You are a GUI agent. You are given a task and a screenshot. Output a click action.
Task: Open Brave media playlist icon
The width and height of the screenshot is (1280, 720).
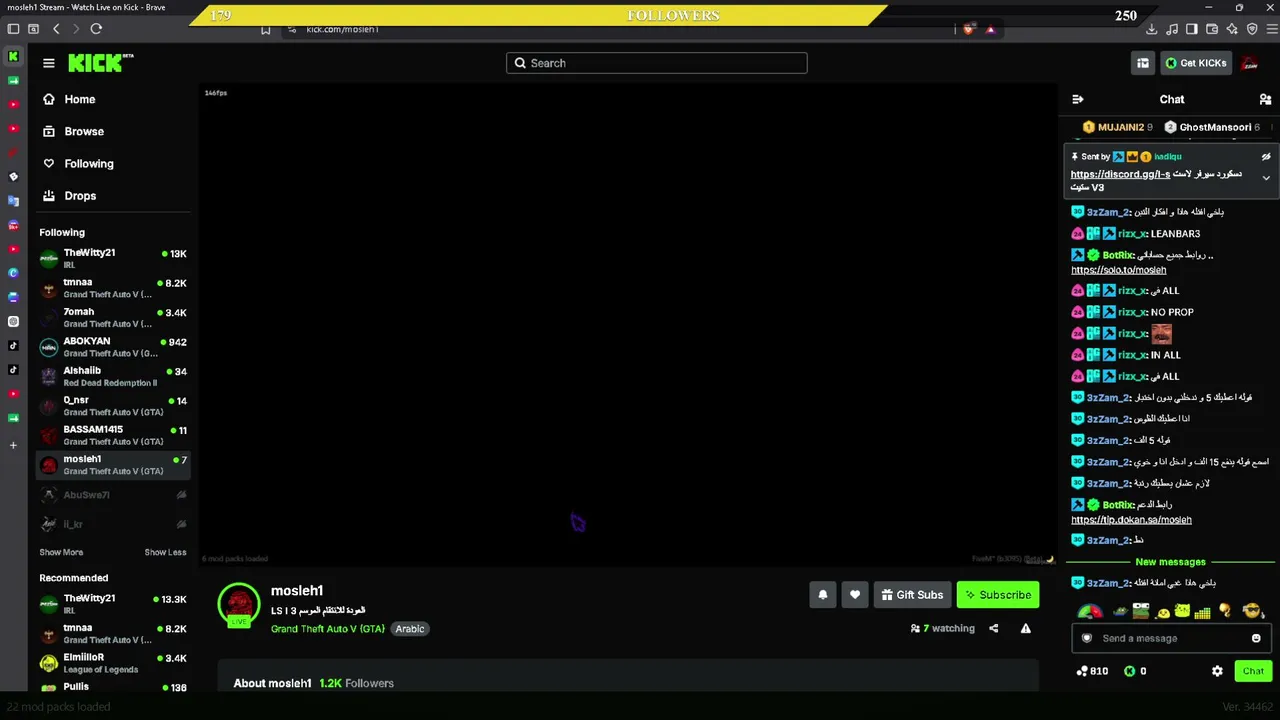coord(1172,29)
